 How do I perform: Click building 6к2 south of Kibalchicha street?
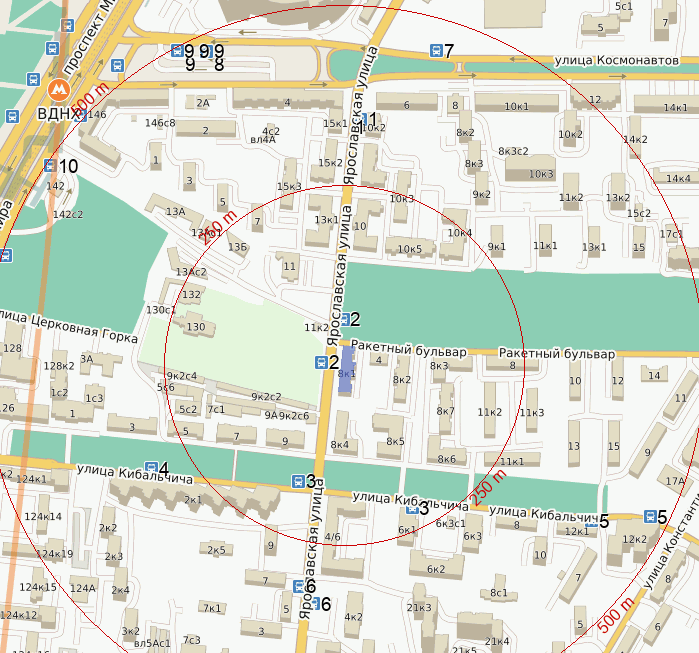click(436, 569)
